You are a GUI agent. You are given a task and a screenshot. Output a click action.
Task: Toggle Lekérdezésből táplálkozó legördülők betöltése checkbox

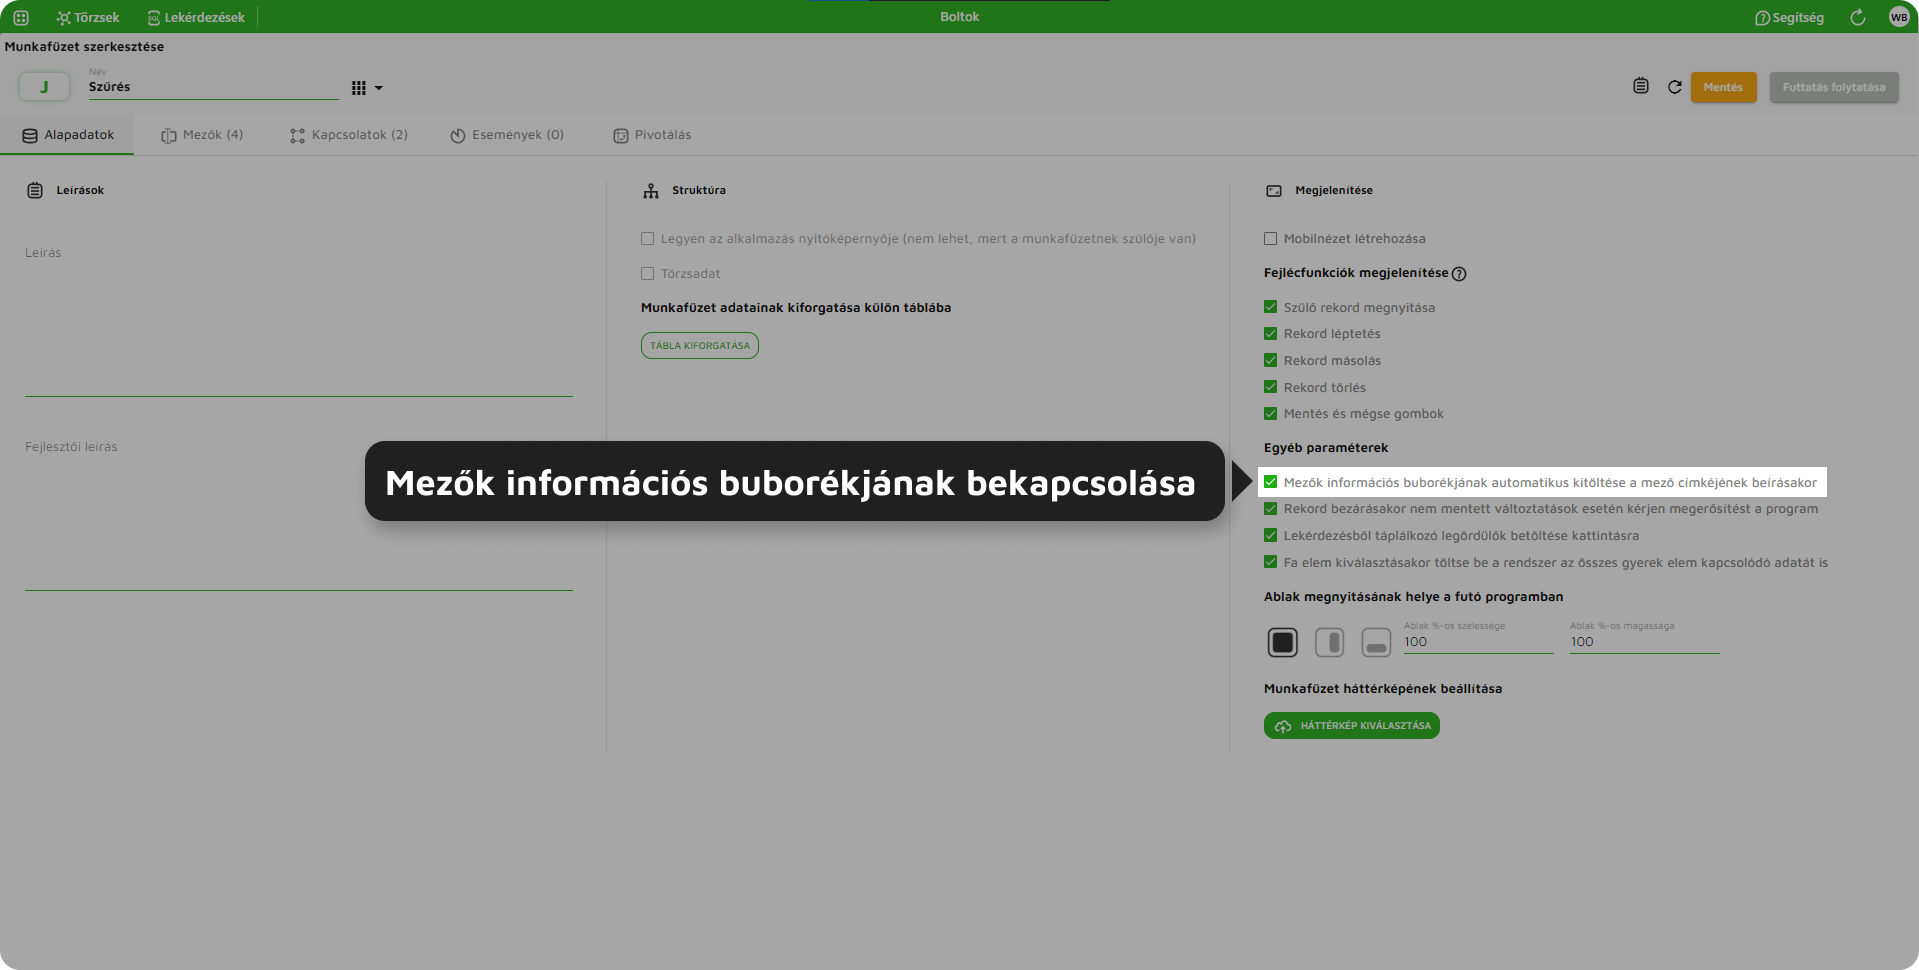point(1270,536)
